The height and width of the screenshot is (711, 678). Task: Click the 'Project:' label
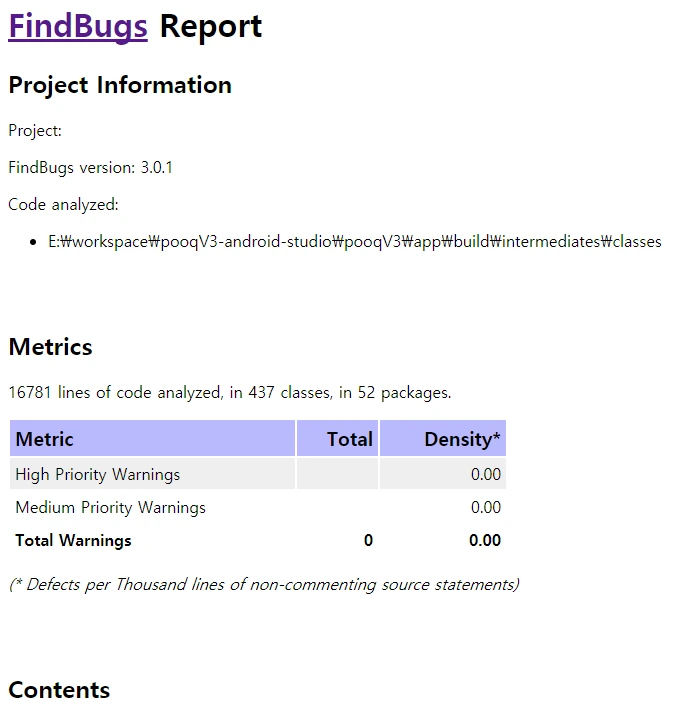35,131
